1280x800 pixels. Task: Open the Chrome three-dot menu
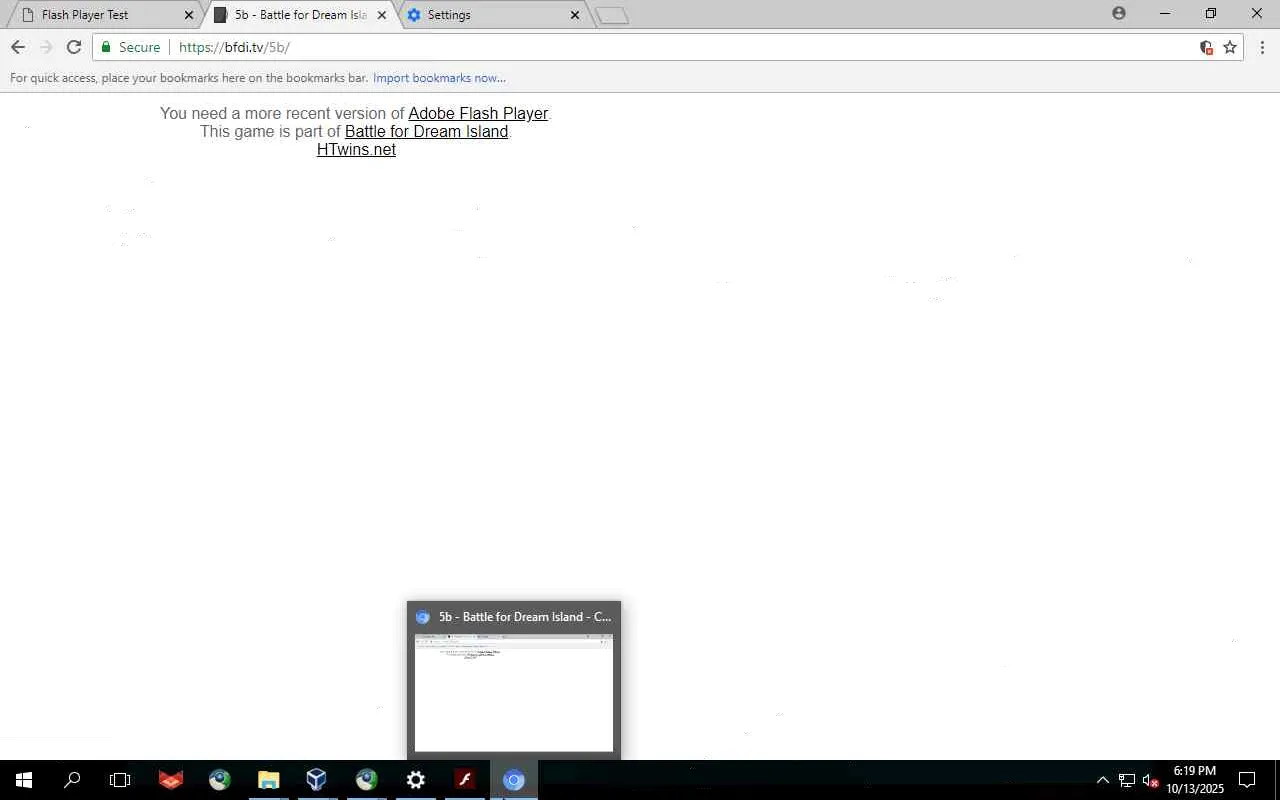pos(1262,47)
